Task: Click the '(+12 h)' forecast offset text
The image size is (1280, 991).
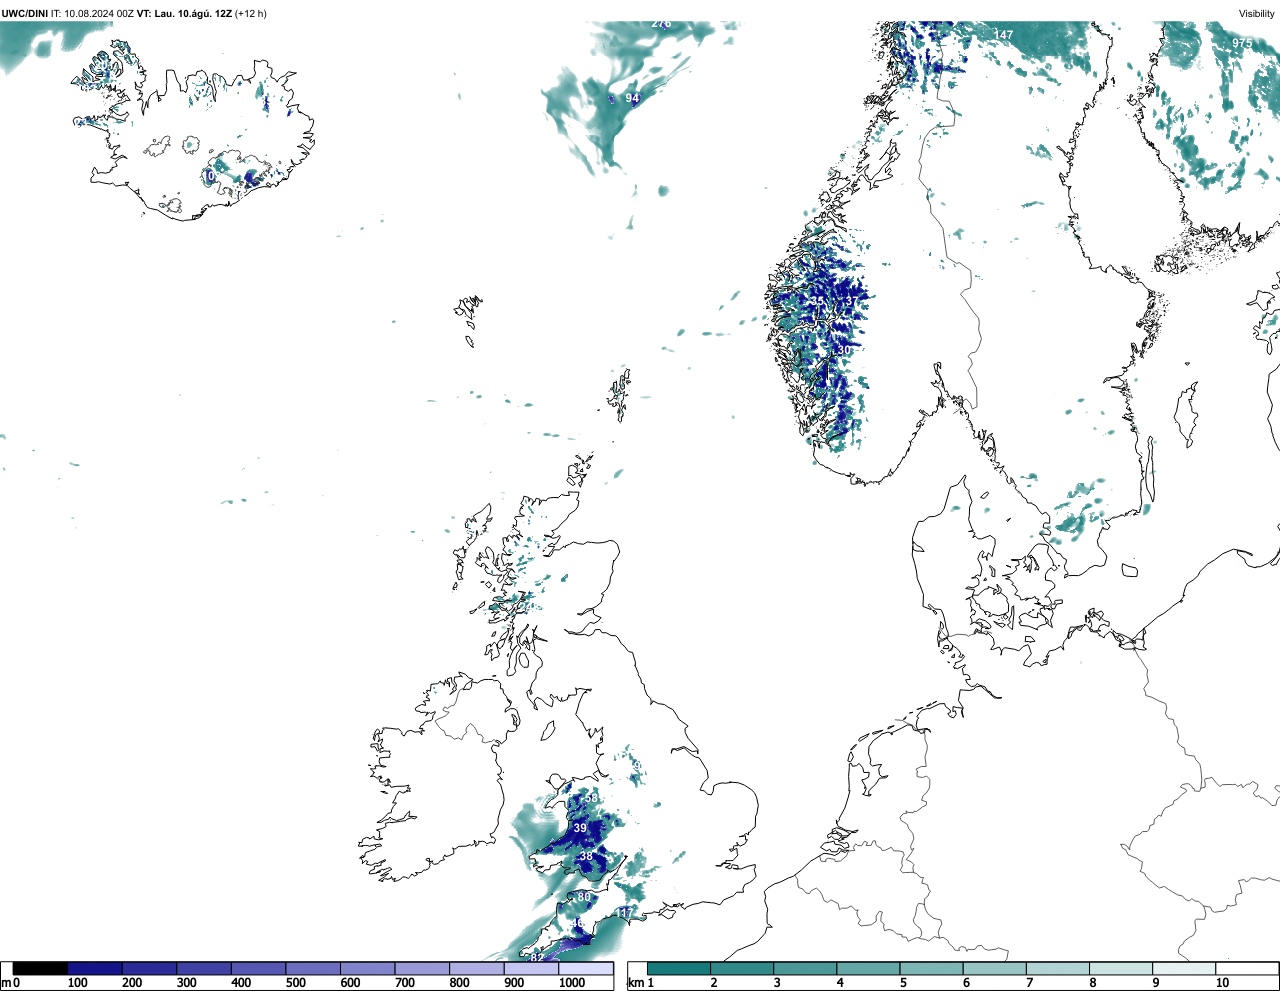Action: 251,14
